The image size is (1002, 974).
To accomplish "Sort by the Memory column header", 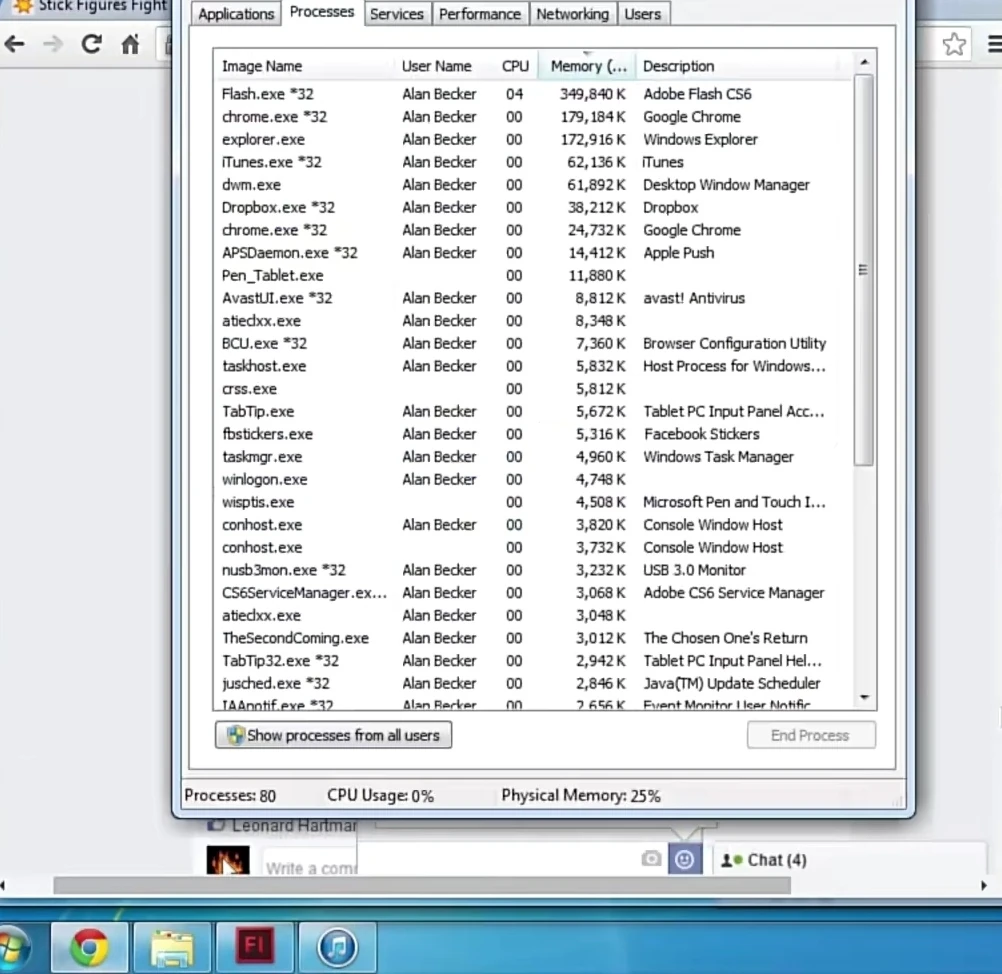I will pos(587,66).
